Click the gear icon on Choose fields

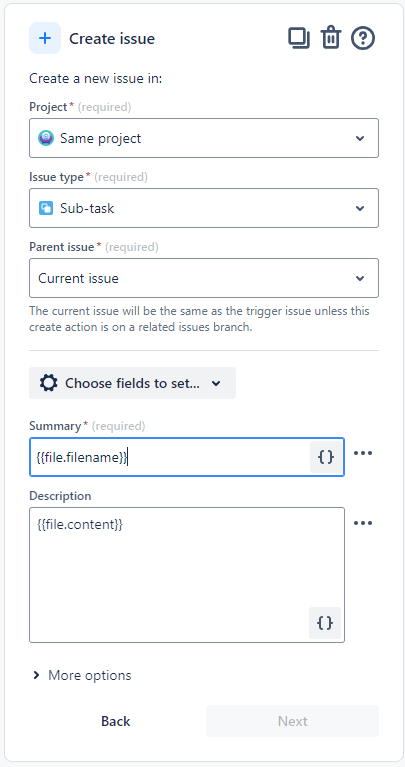(48, 383)
